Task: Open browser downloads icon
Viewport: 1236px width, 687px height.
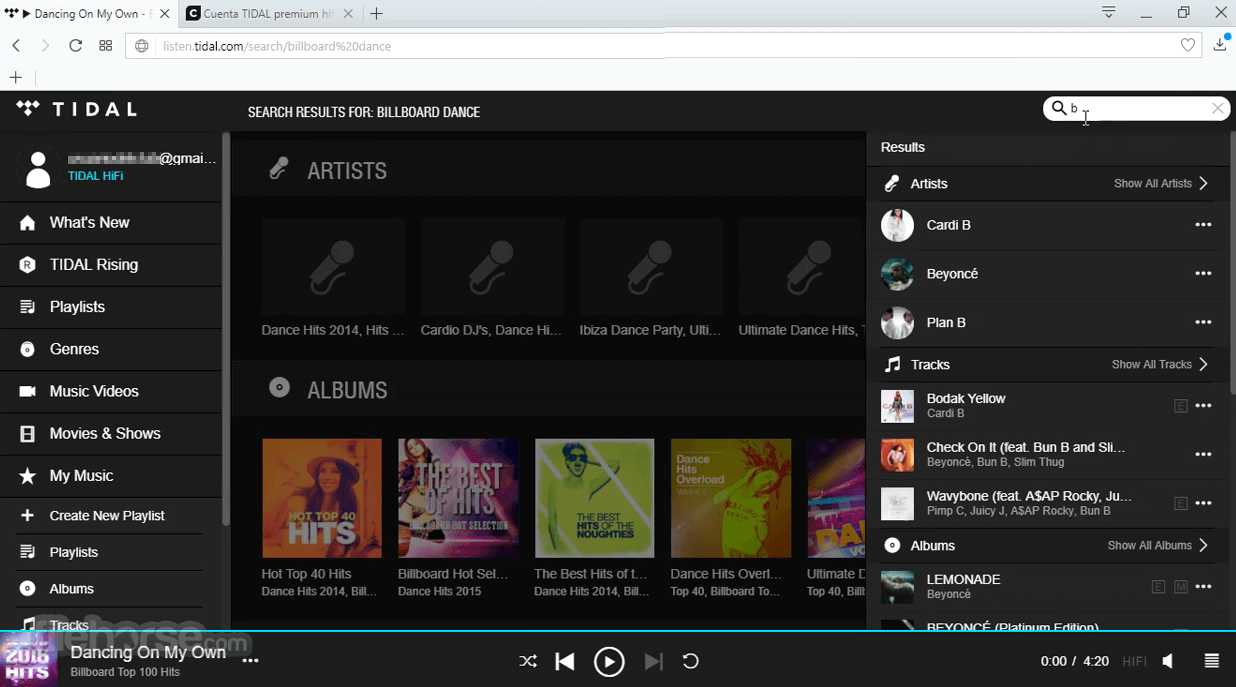Action: pyautogui.click(x=1220, y=44)
